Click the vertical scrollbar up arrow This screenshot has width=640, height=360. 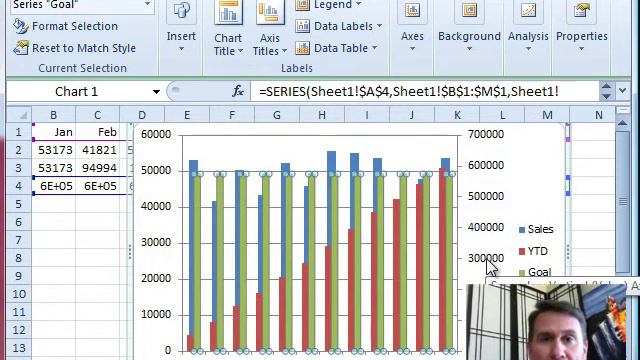(x=622, y=123)
